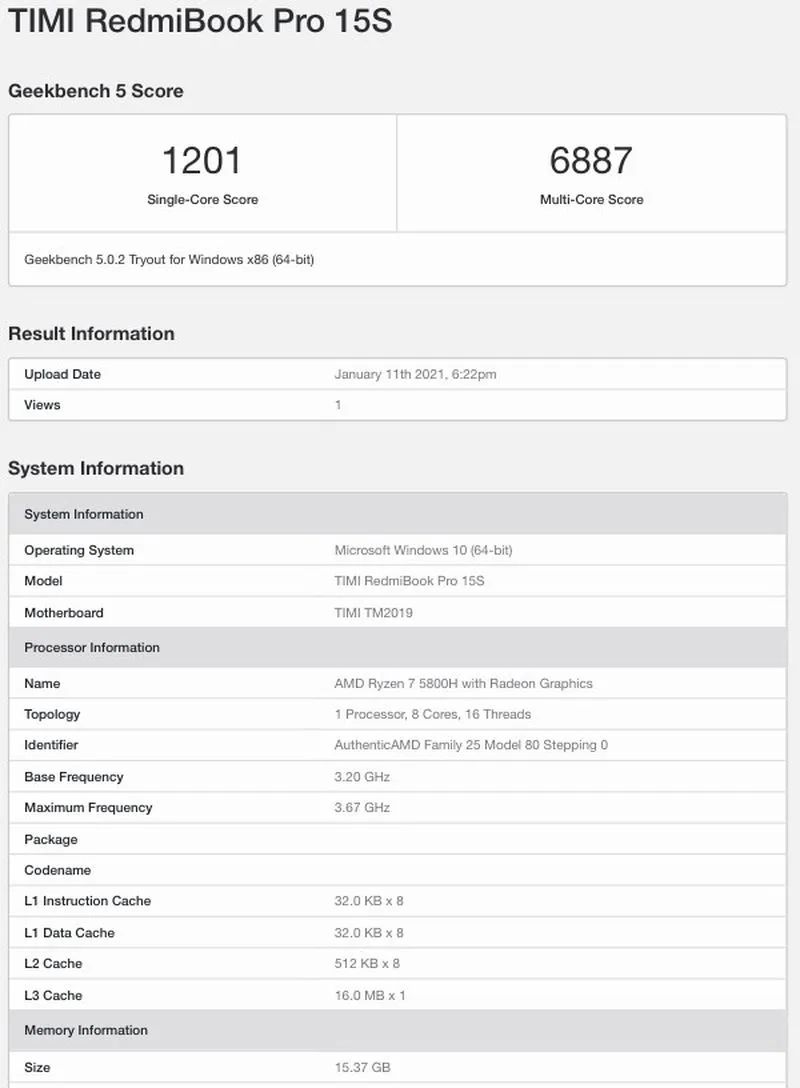Select the "L1 Instruction Cache" row label
800x1088 pixels.
click(87, 901)
